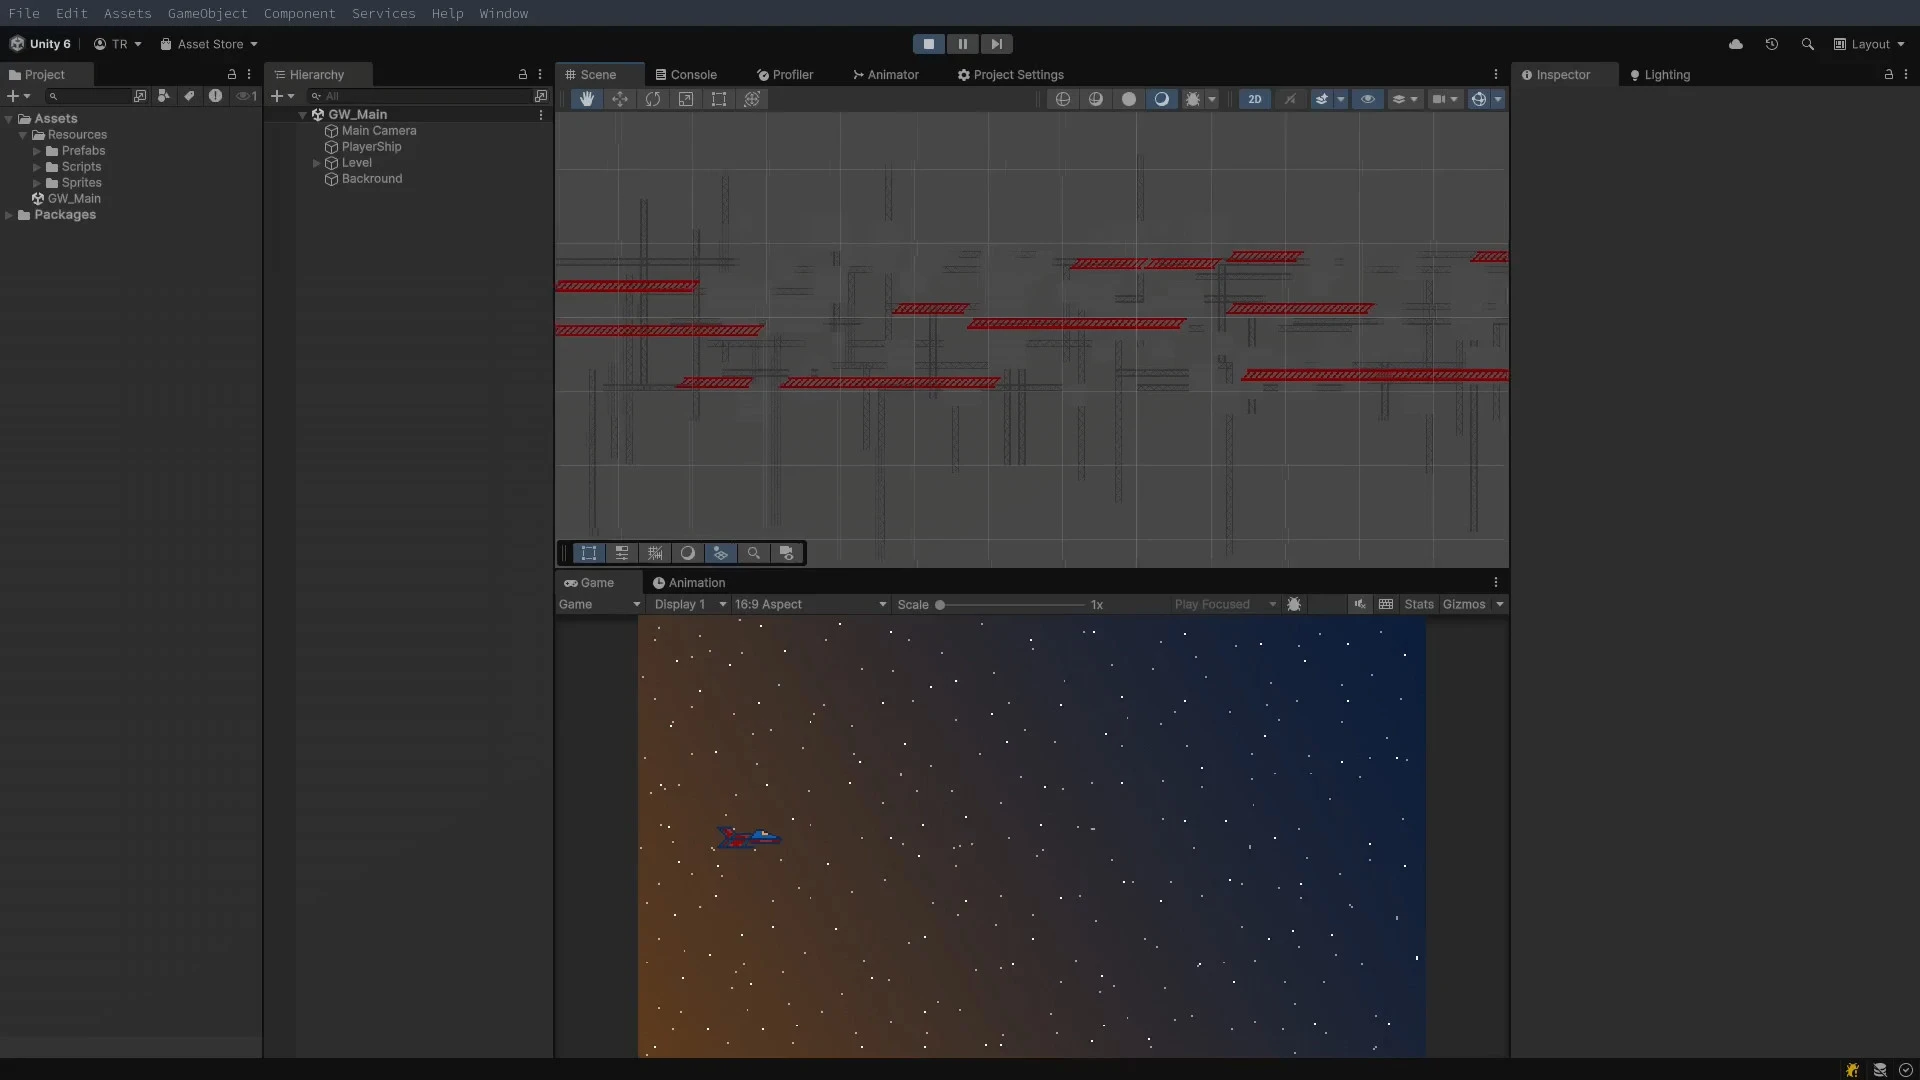Open the Unity cloud services icon
The height and width of the screenshot is (1080, 1920).
tap(1737, 43)
